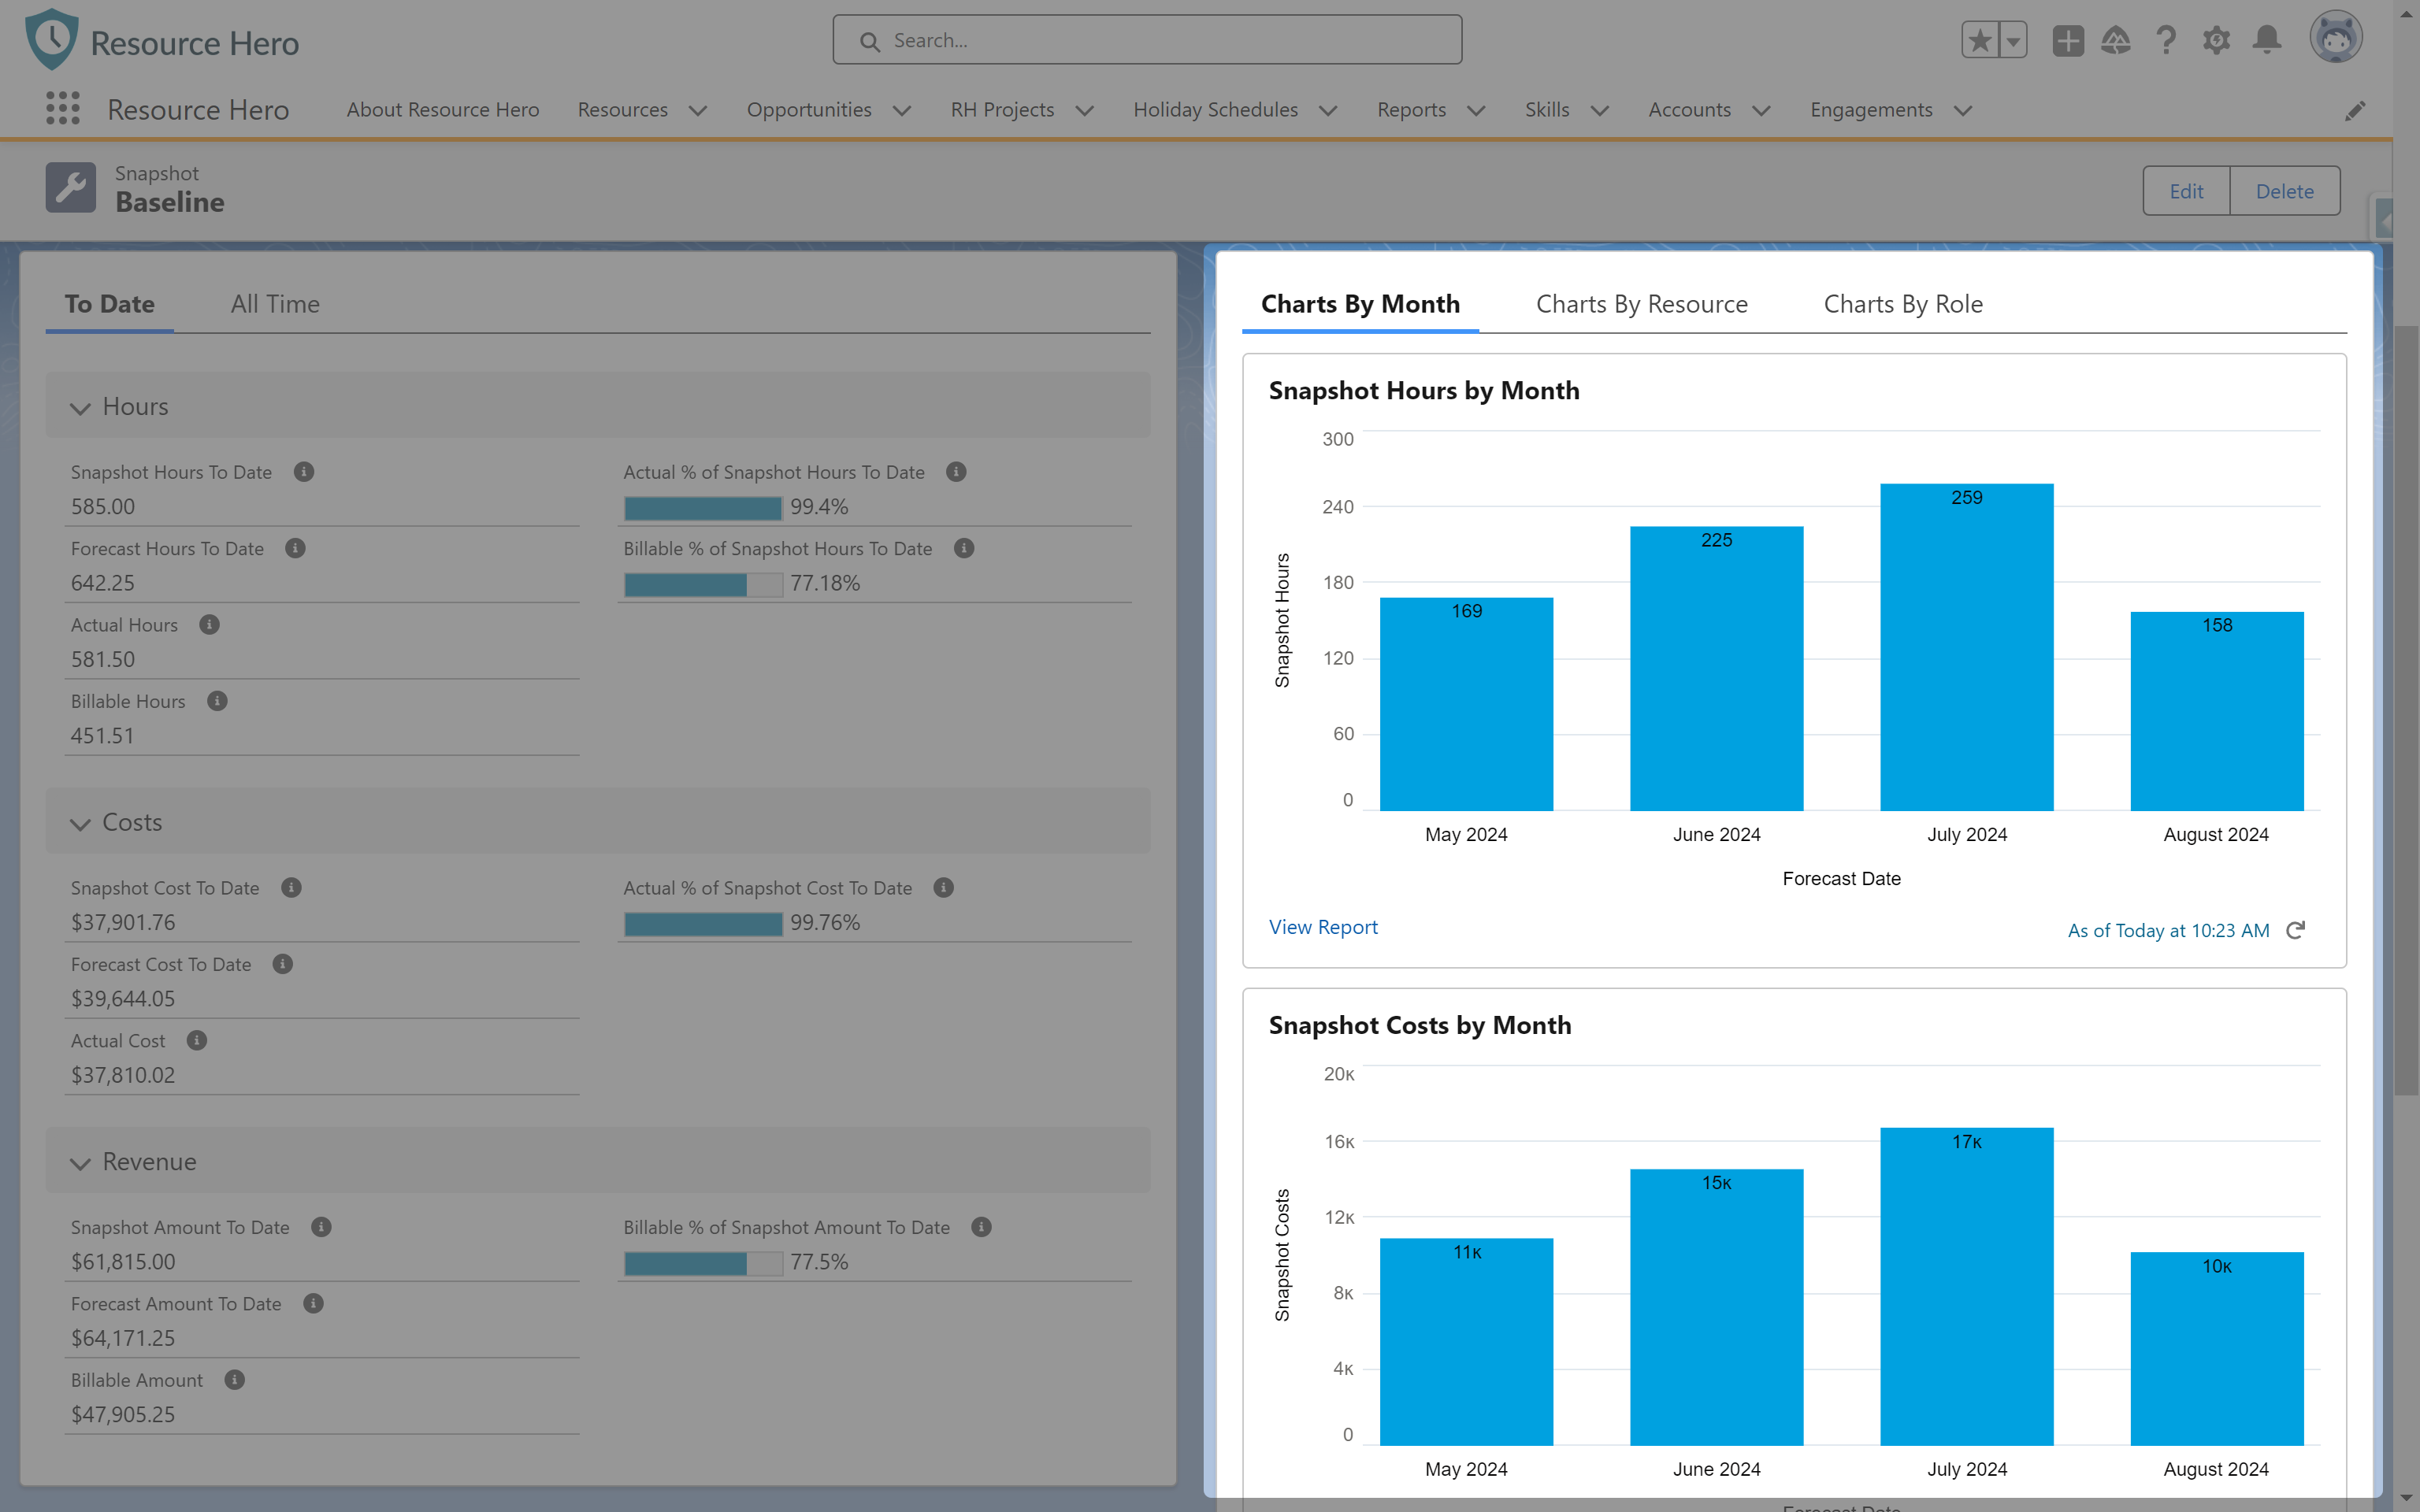The width and height of the screenshot is (2420, 1512).
Task: Show info for Forecast Cost To Date
Action: pos(283,964)
